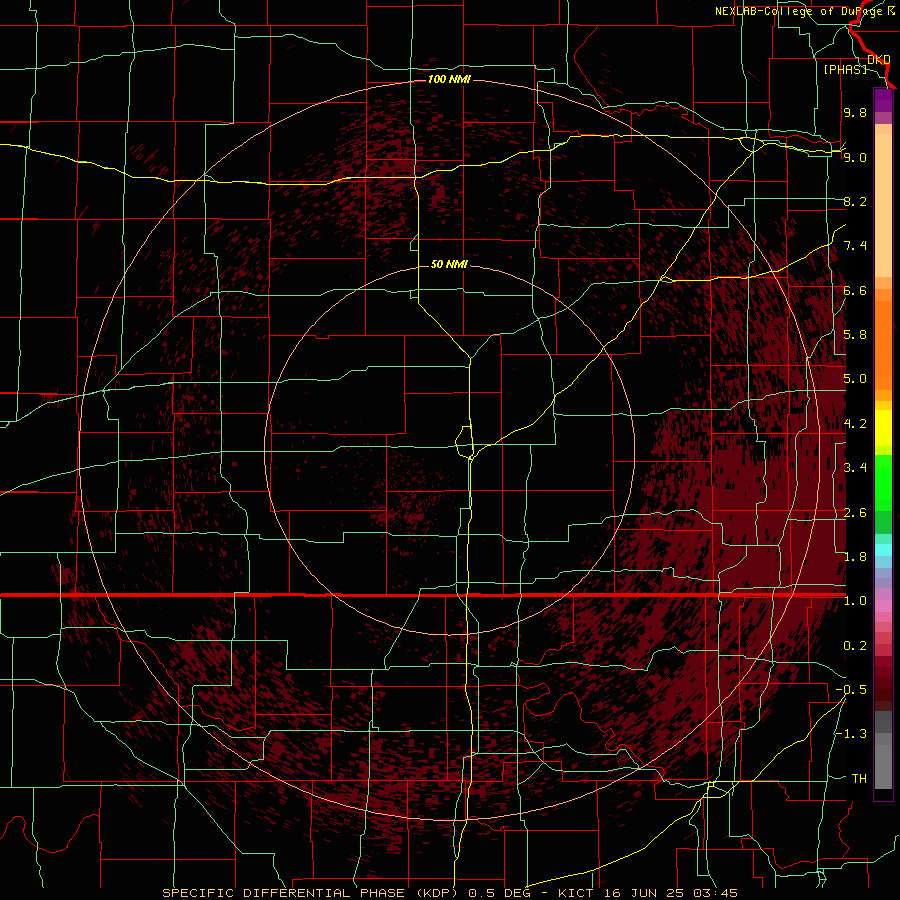Click the 5.0 scale label
Viewport: 900px width, 900px height.
click(855, 378)
